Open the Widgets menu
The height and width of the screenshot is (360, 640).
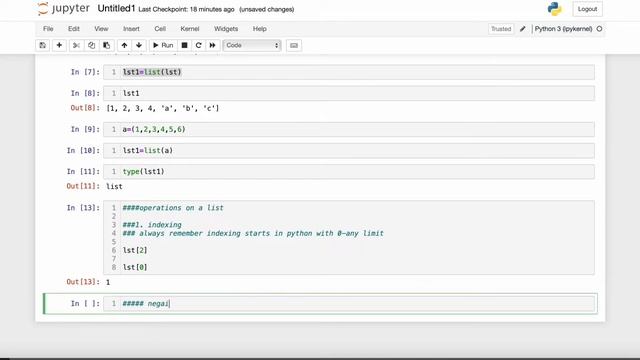pos(226,29)
